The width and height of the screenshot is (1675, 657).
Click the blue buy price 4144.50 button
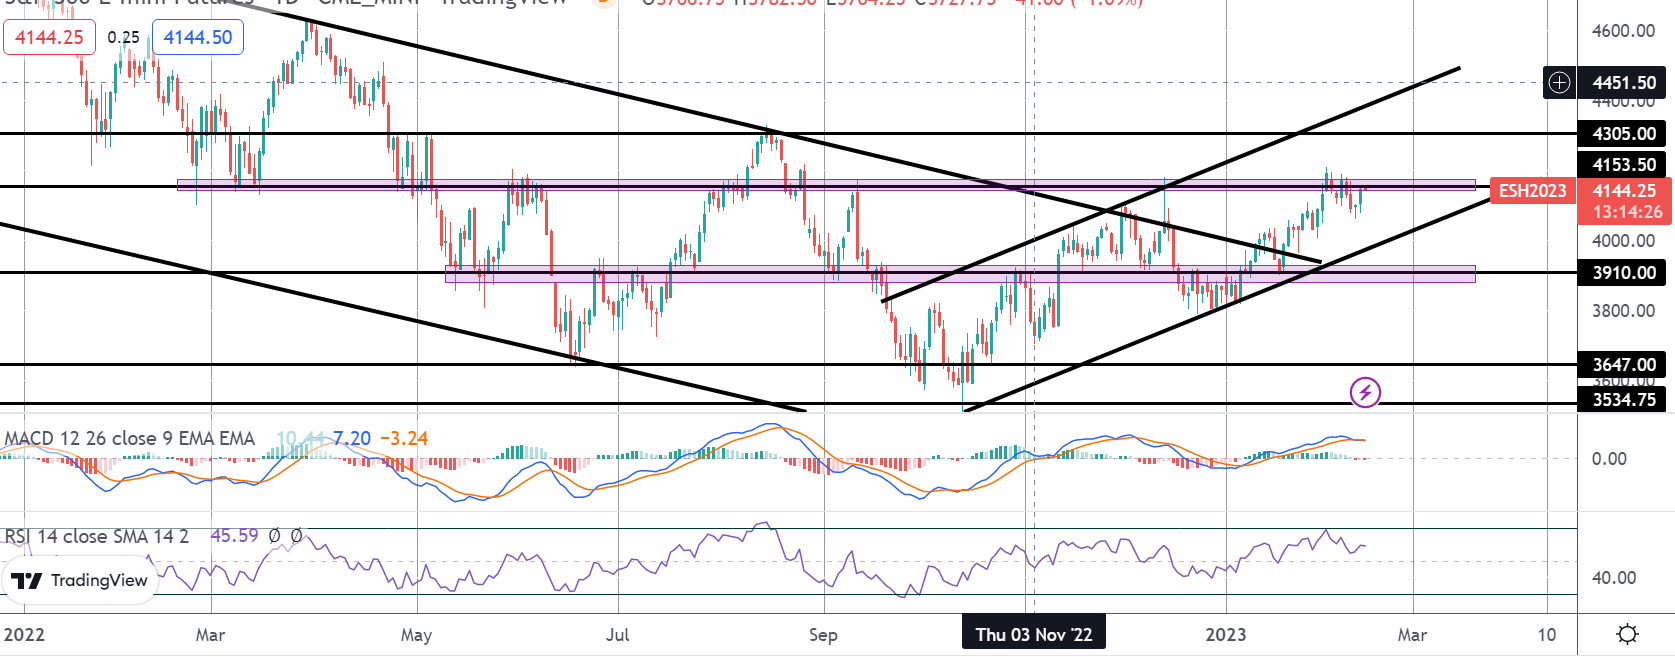198,37
